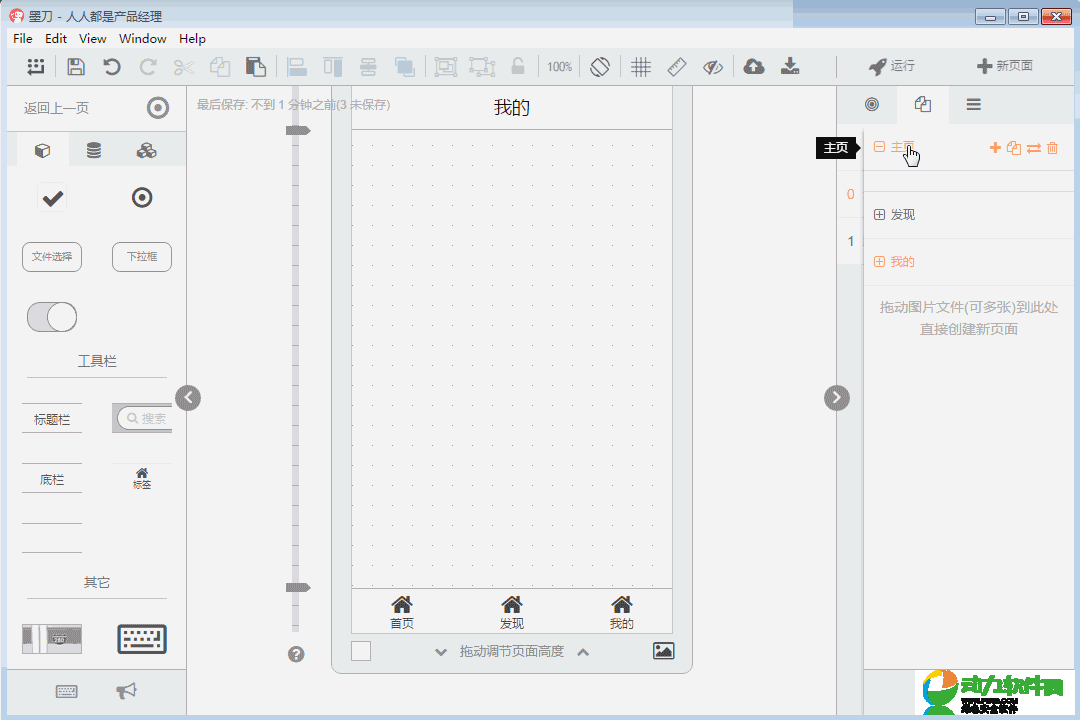Select the 标题栏 component

(x=52, y=419)
